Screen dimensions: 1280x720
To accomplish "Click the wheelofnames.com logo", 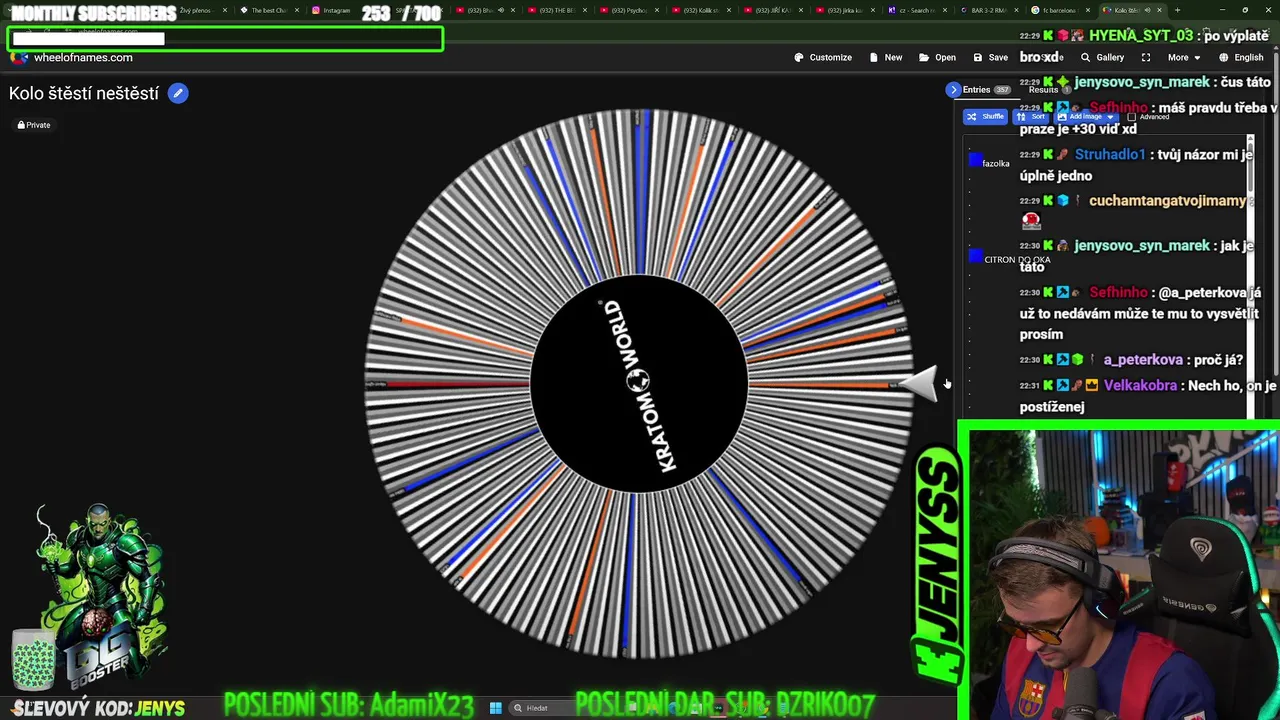I will point(72,58).
